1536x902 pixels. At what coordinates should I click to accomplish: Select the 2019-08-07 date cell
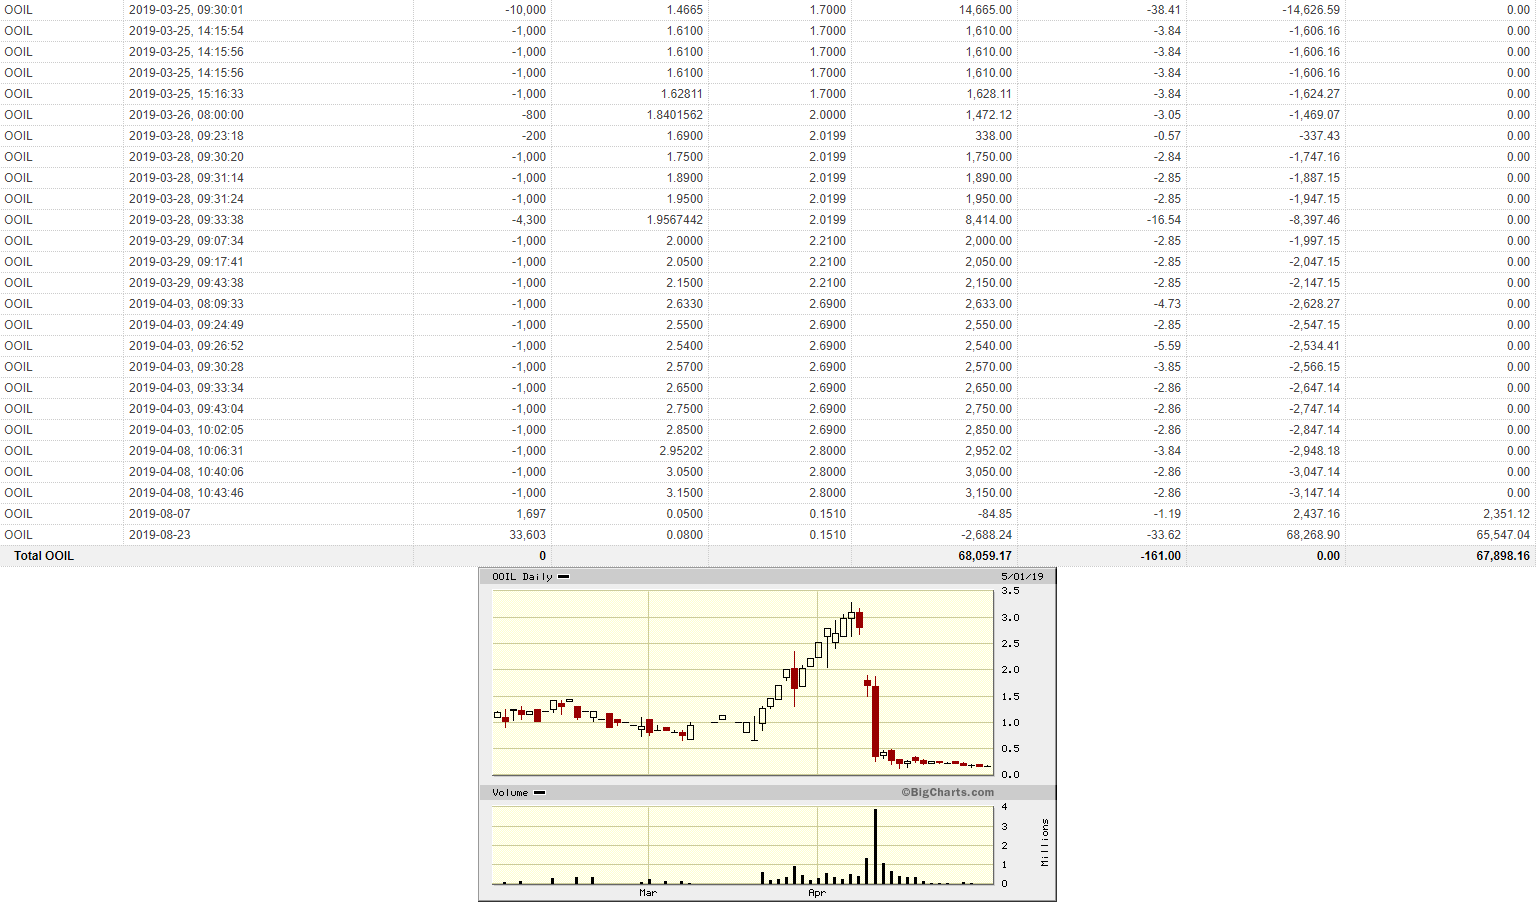[160, 514]
